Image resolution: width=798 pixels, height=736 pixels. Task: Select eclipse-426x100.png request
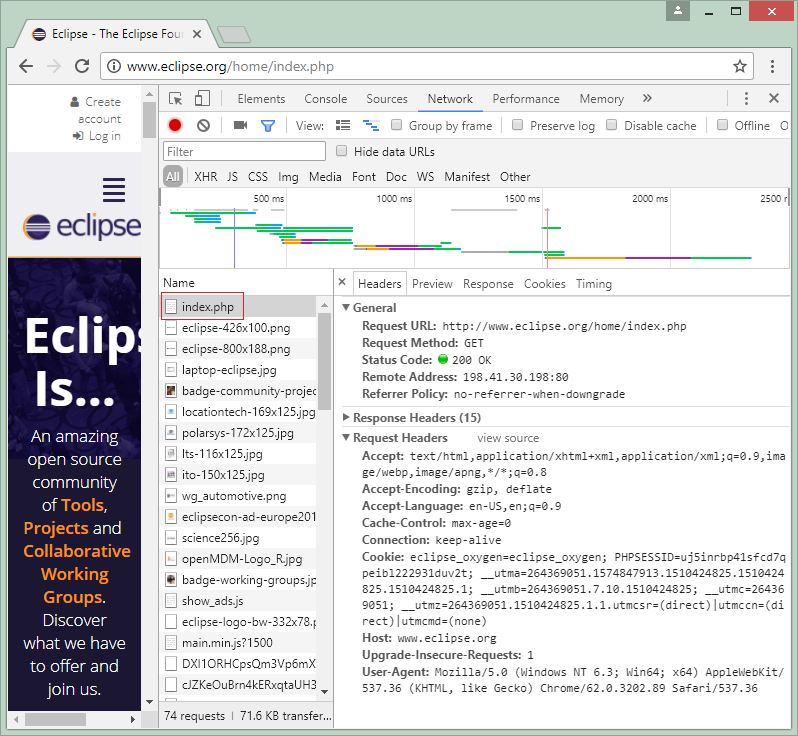tap(238, 328)
